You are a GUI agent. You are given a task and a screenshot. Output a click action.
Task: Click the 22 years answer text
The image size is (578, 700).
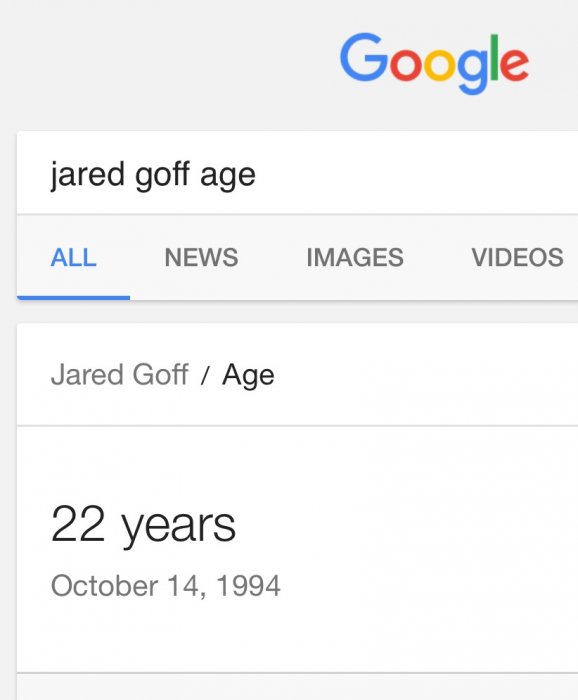coord(143,525)
